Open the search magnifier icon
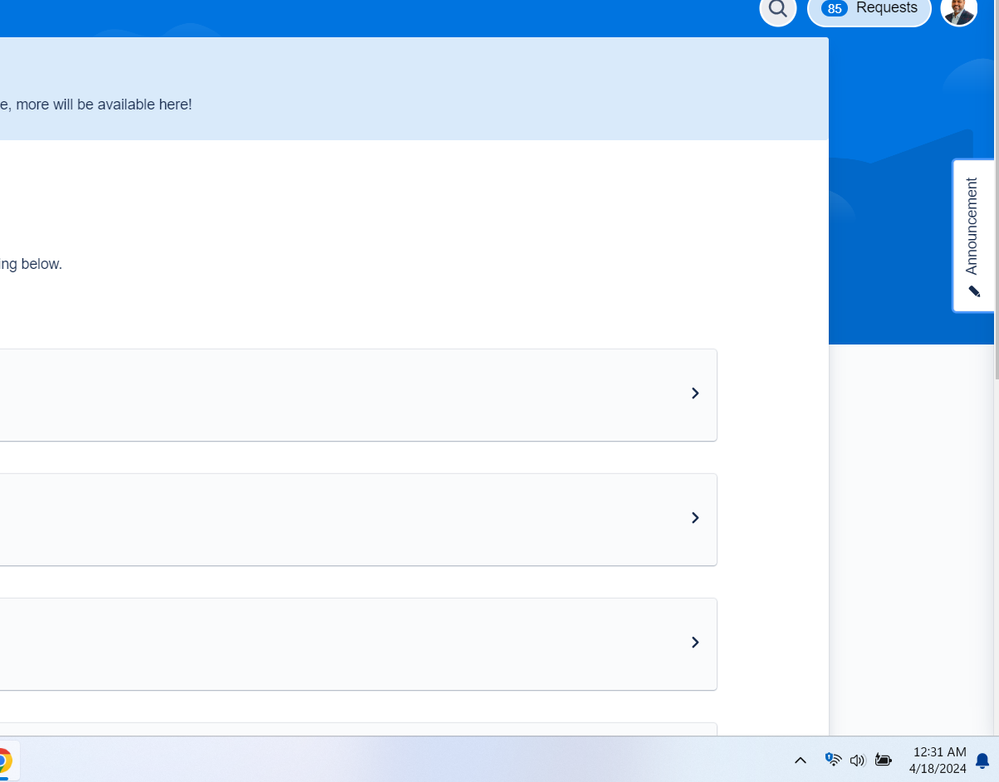Screen dimensions: 999x782 pyautogui.click(x=777, y=9)
